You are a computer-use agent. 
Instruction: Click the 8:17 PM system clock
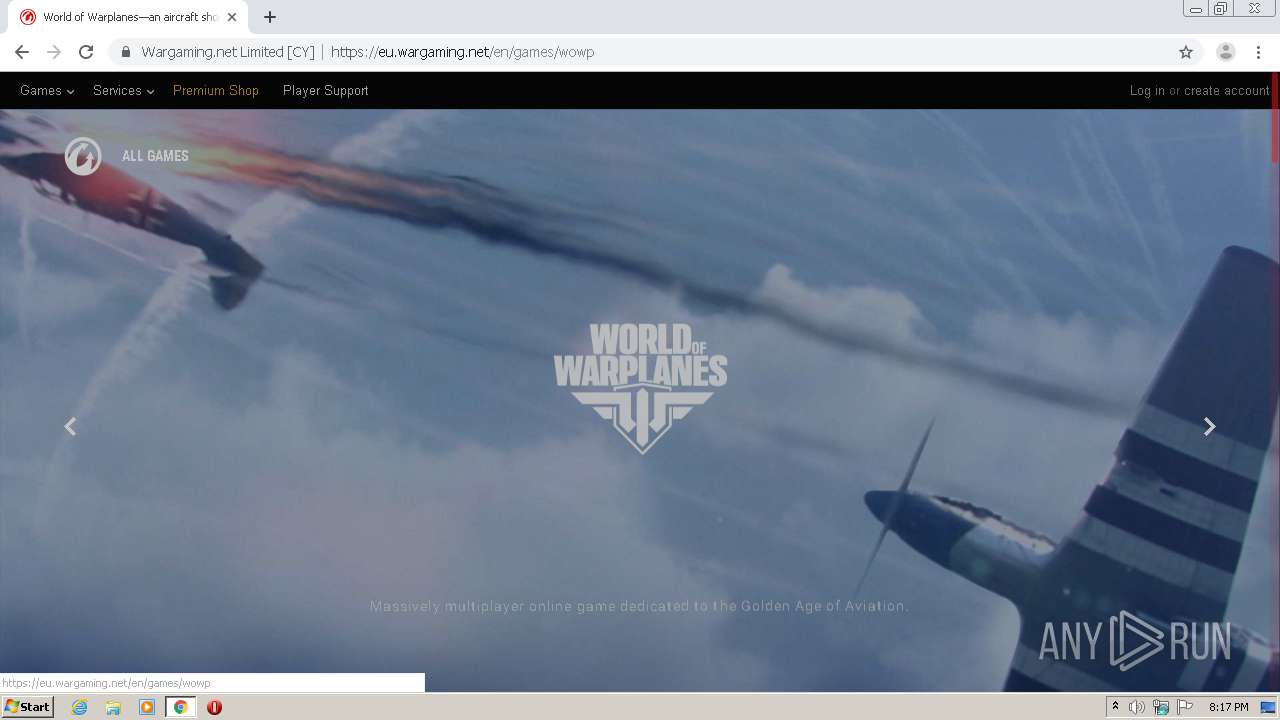pos(1228,707)
